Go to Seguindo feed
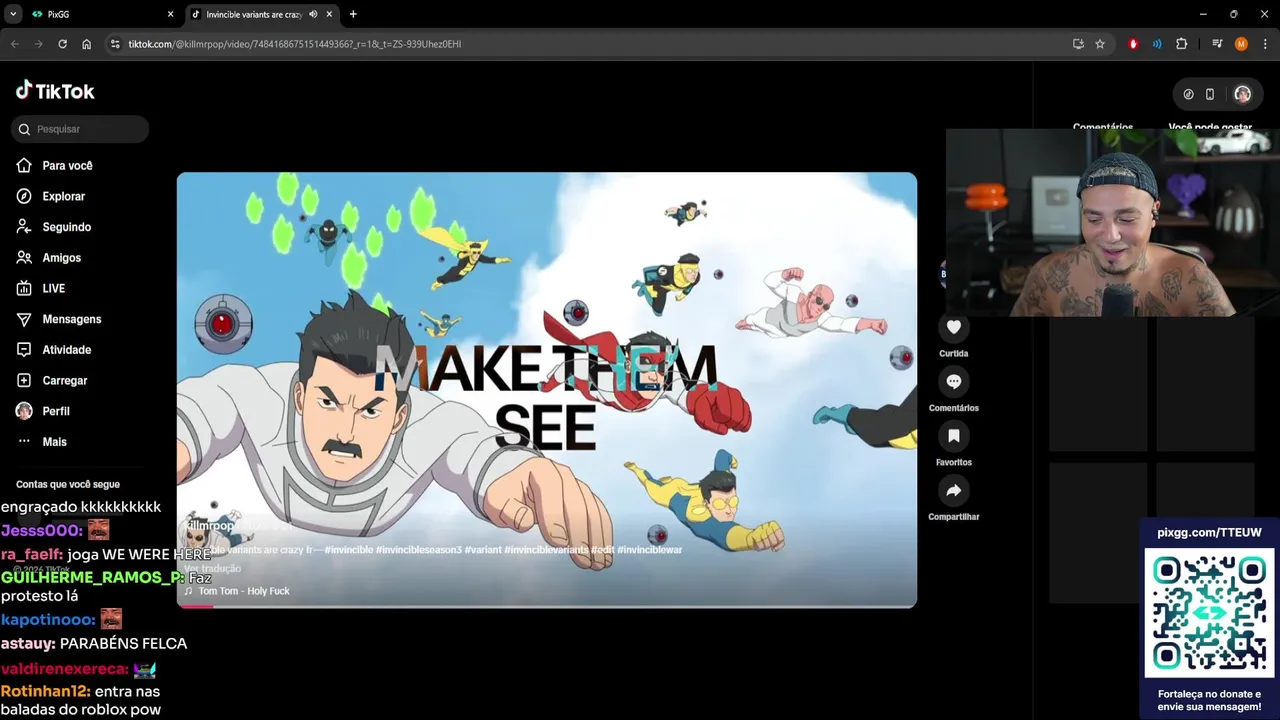Screen dimensions: 1280x720 53,227
